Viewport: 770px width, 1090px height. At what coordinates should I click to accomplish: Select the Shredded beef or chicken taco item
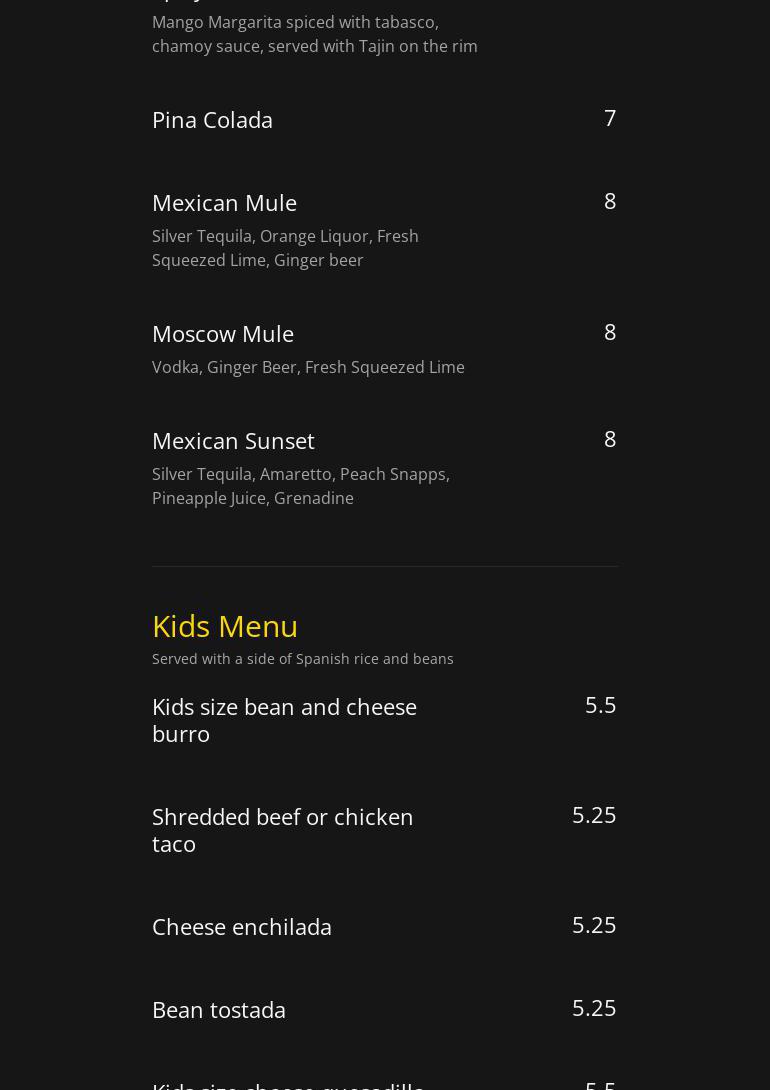282,830
